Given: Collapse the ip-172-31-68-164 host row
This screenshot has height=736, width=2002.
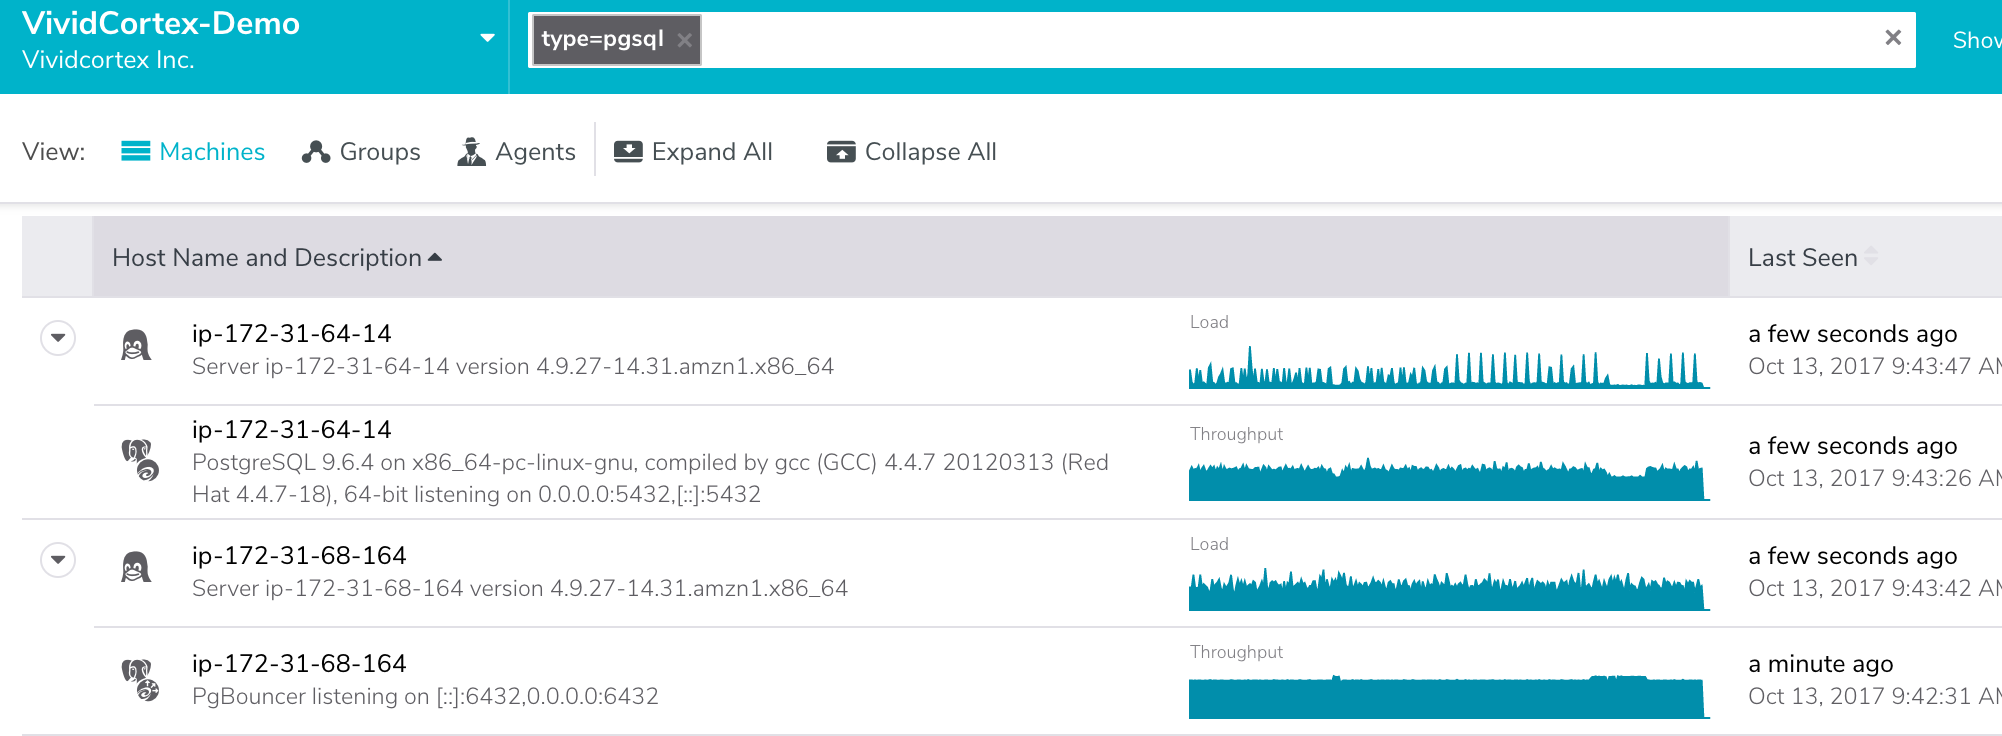Looking at the screenshot, I should pyautogui.click(x=58, y=560).
